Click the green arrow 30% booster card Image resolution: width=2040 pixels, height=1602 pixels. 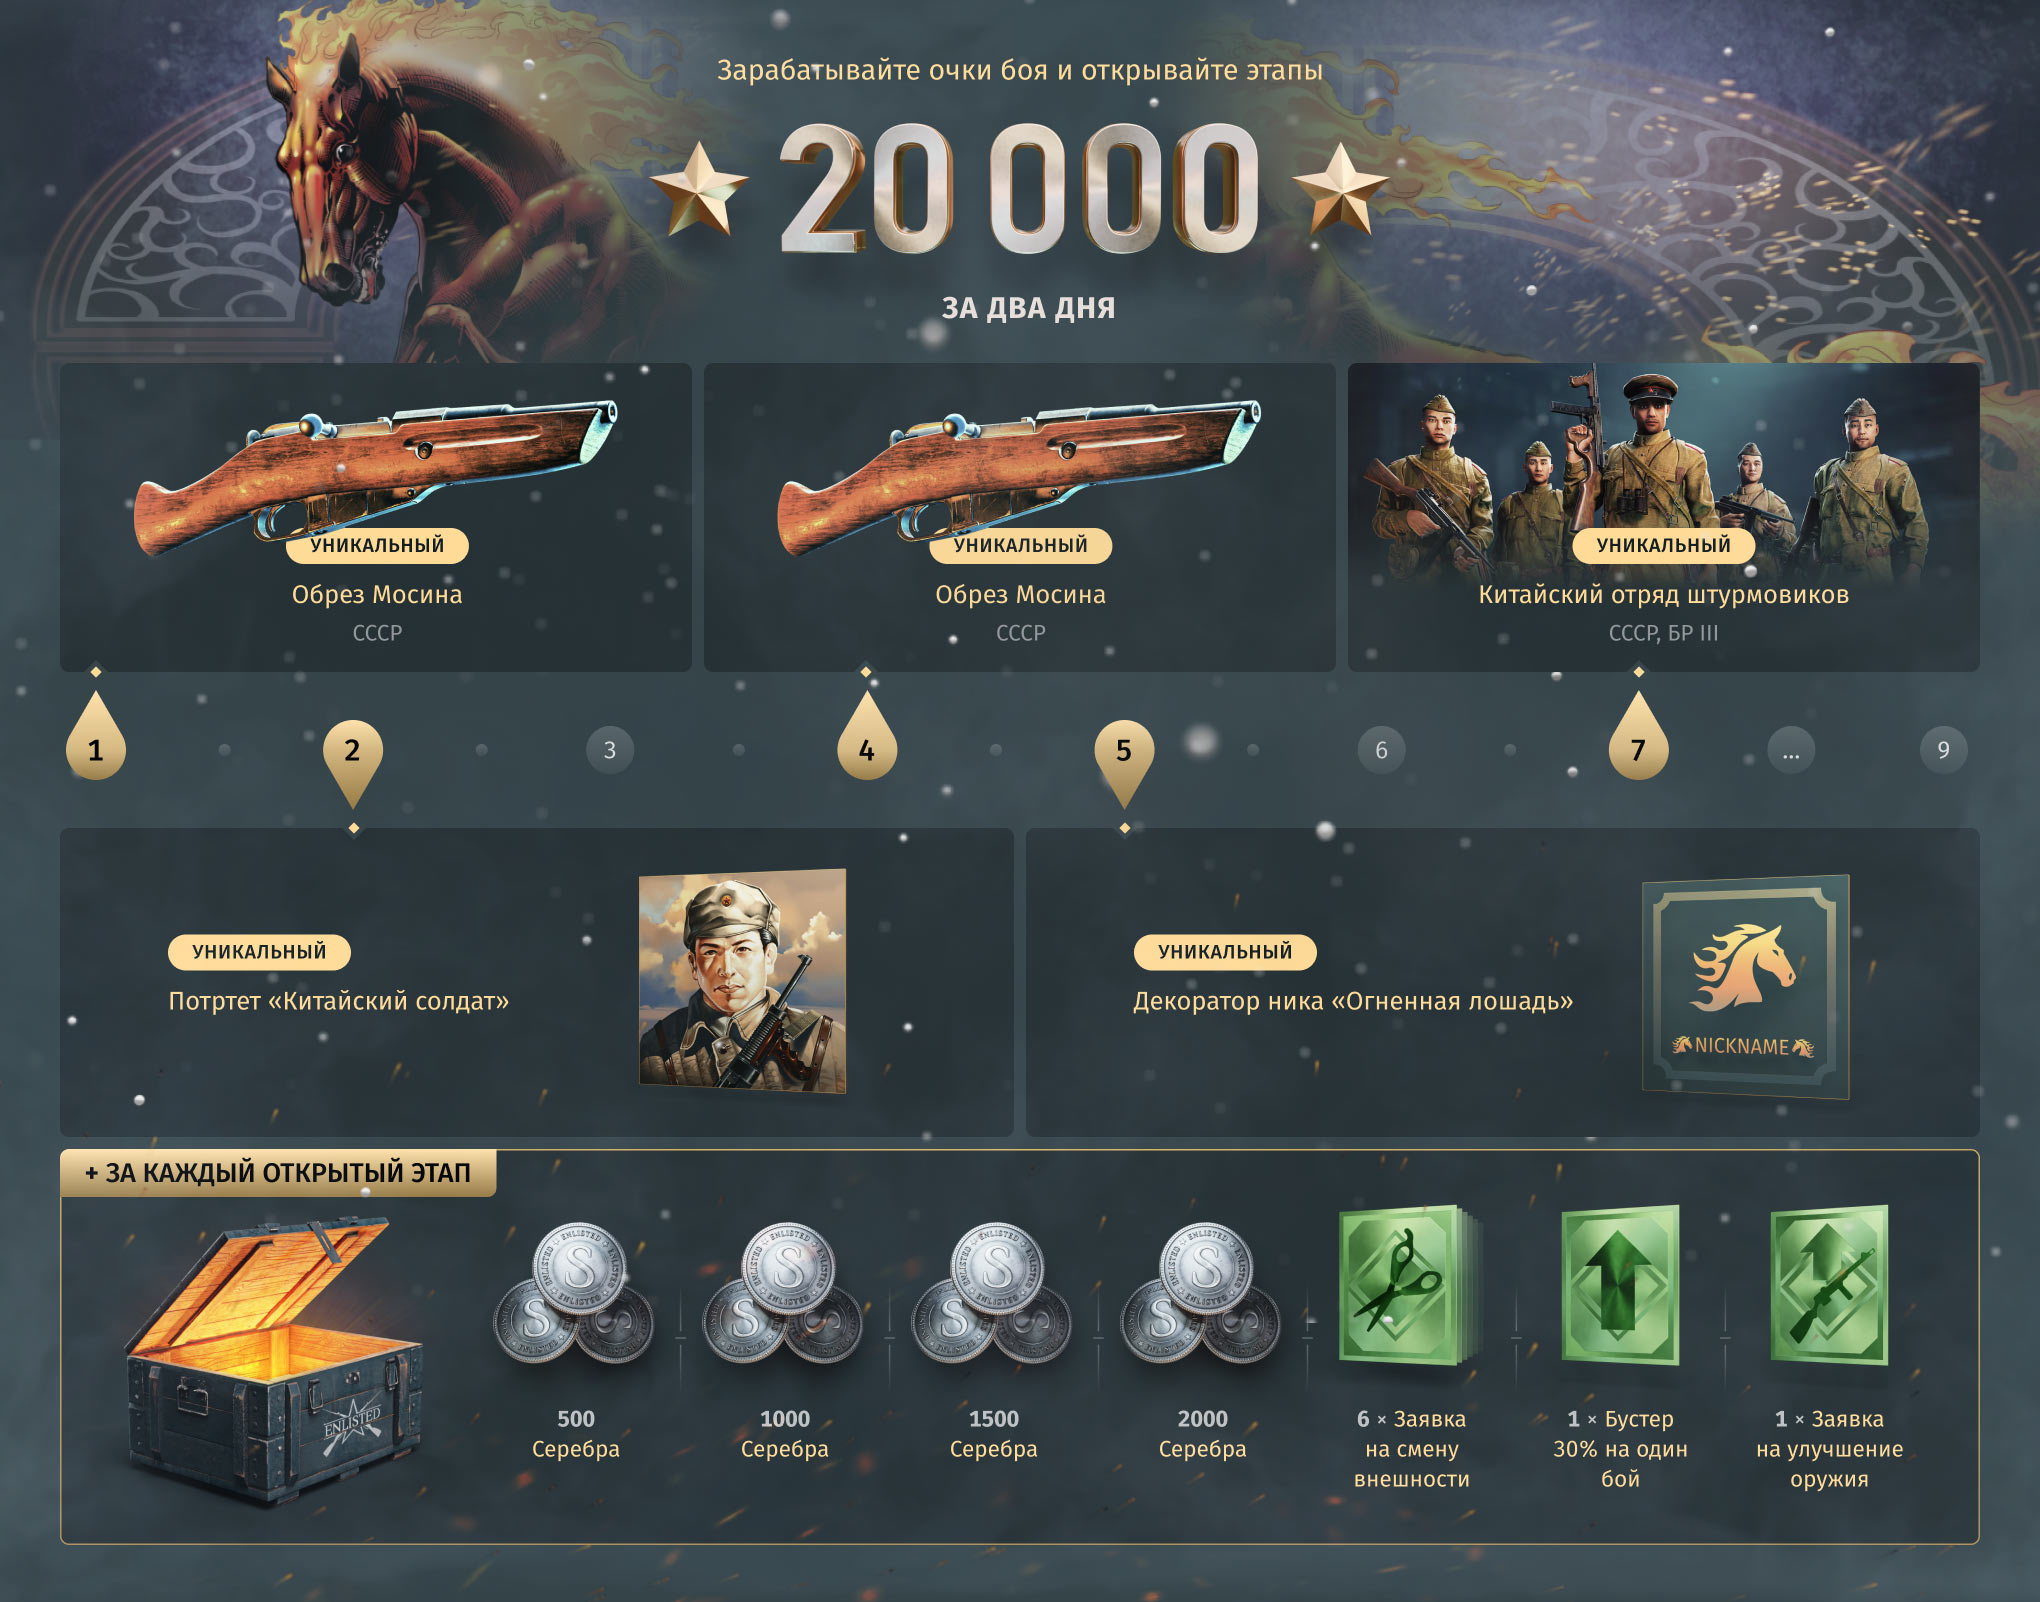(x=1620, y=1286)
